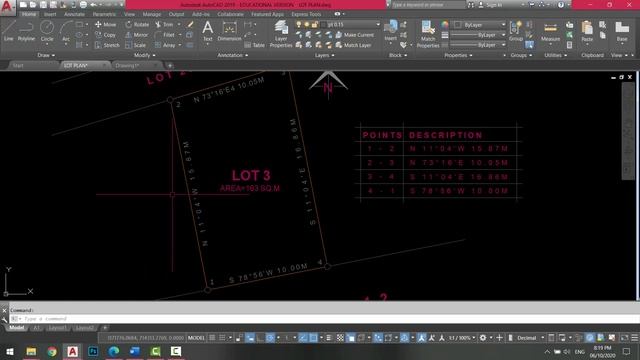This screenshot has width=640, height=360.
Task: Click the Rotate tool
Action: [137, 24]
